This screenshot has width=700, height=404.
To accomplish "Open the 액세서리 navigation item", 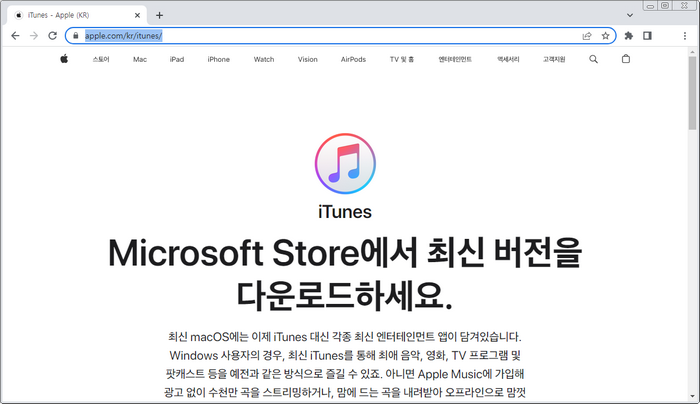I will pos(508,59).
